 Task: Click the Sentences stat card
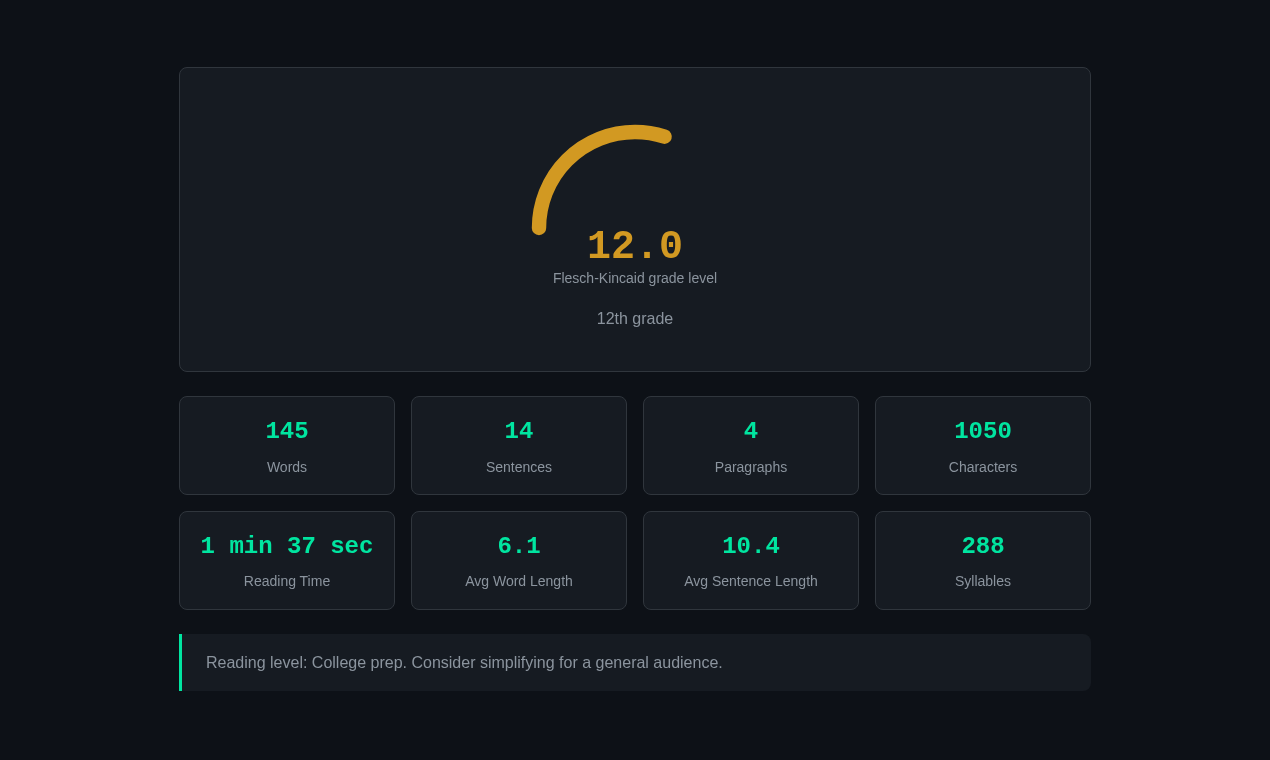pos(519,445)
